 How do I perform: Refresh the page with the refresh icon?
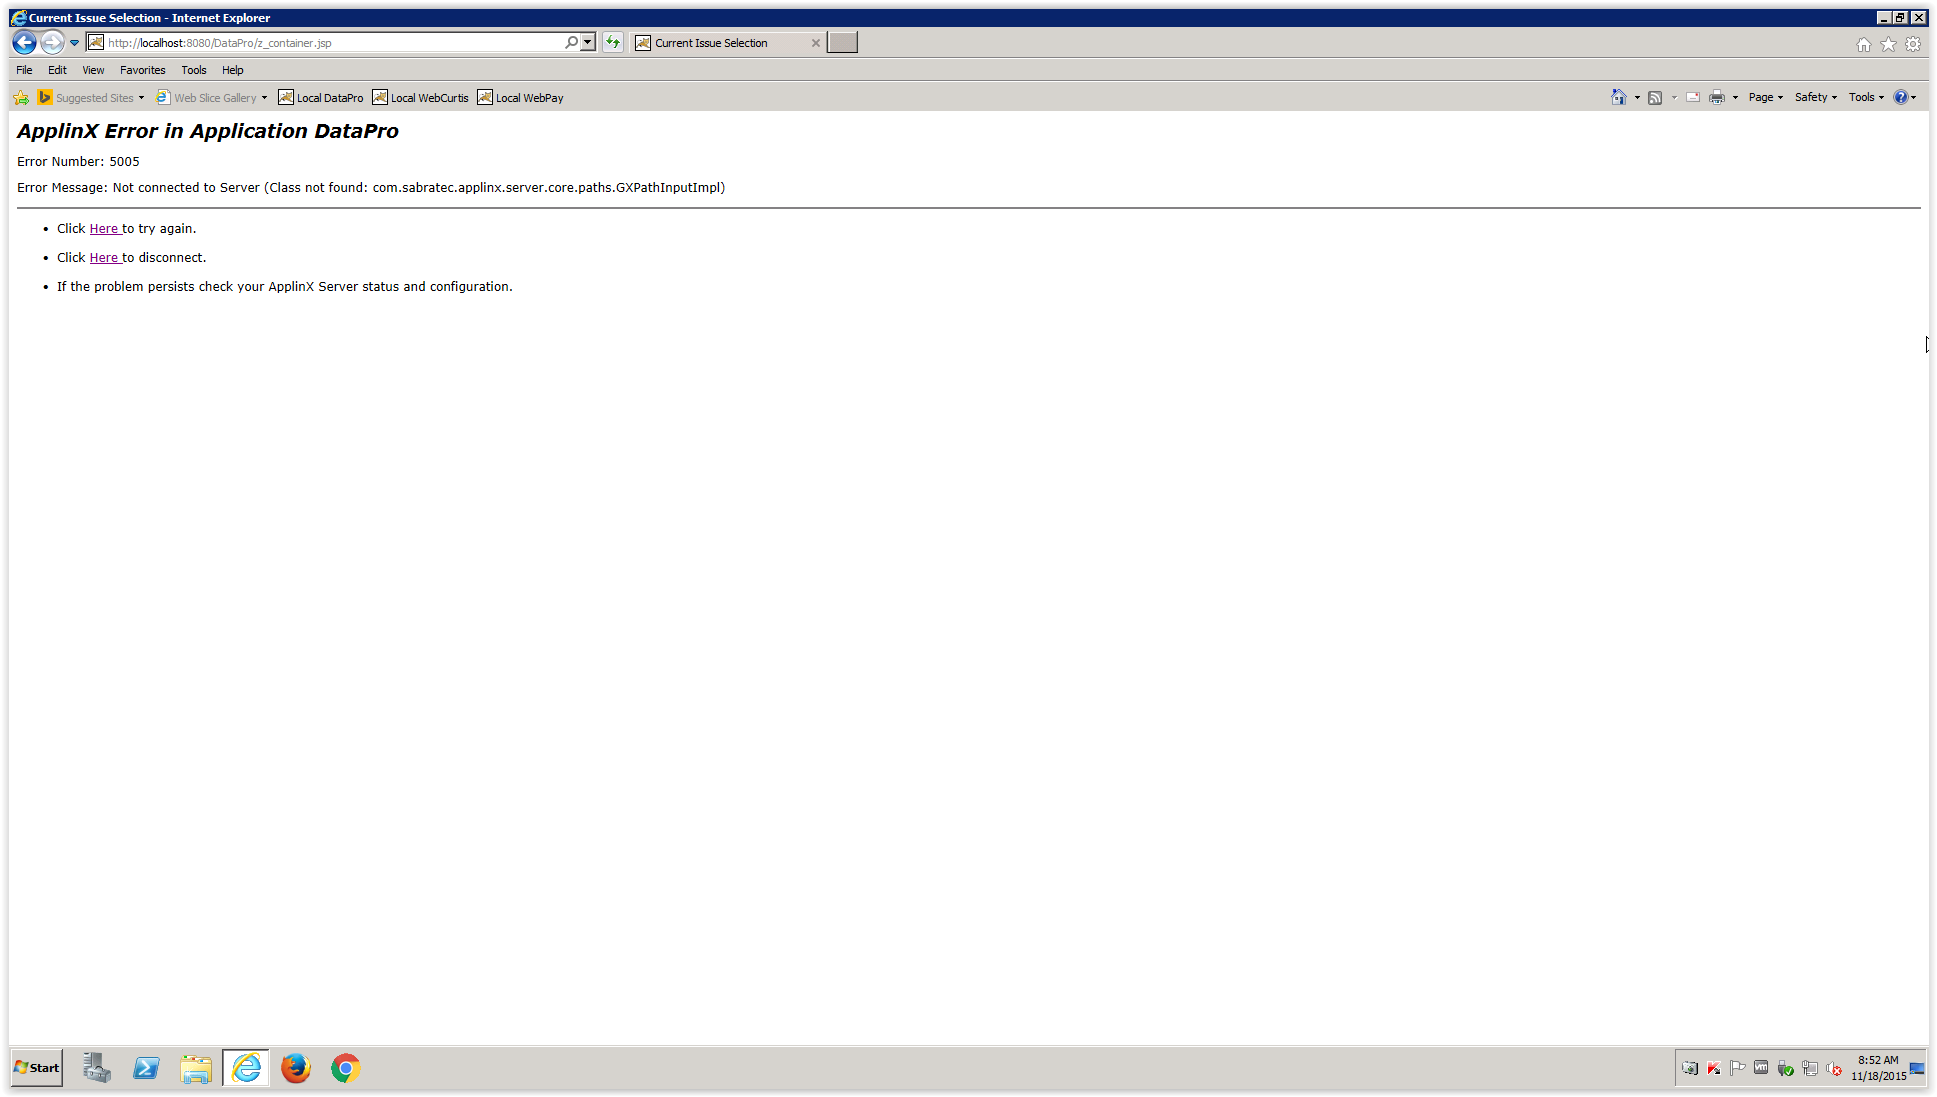613,43
